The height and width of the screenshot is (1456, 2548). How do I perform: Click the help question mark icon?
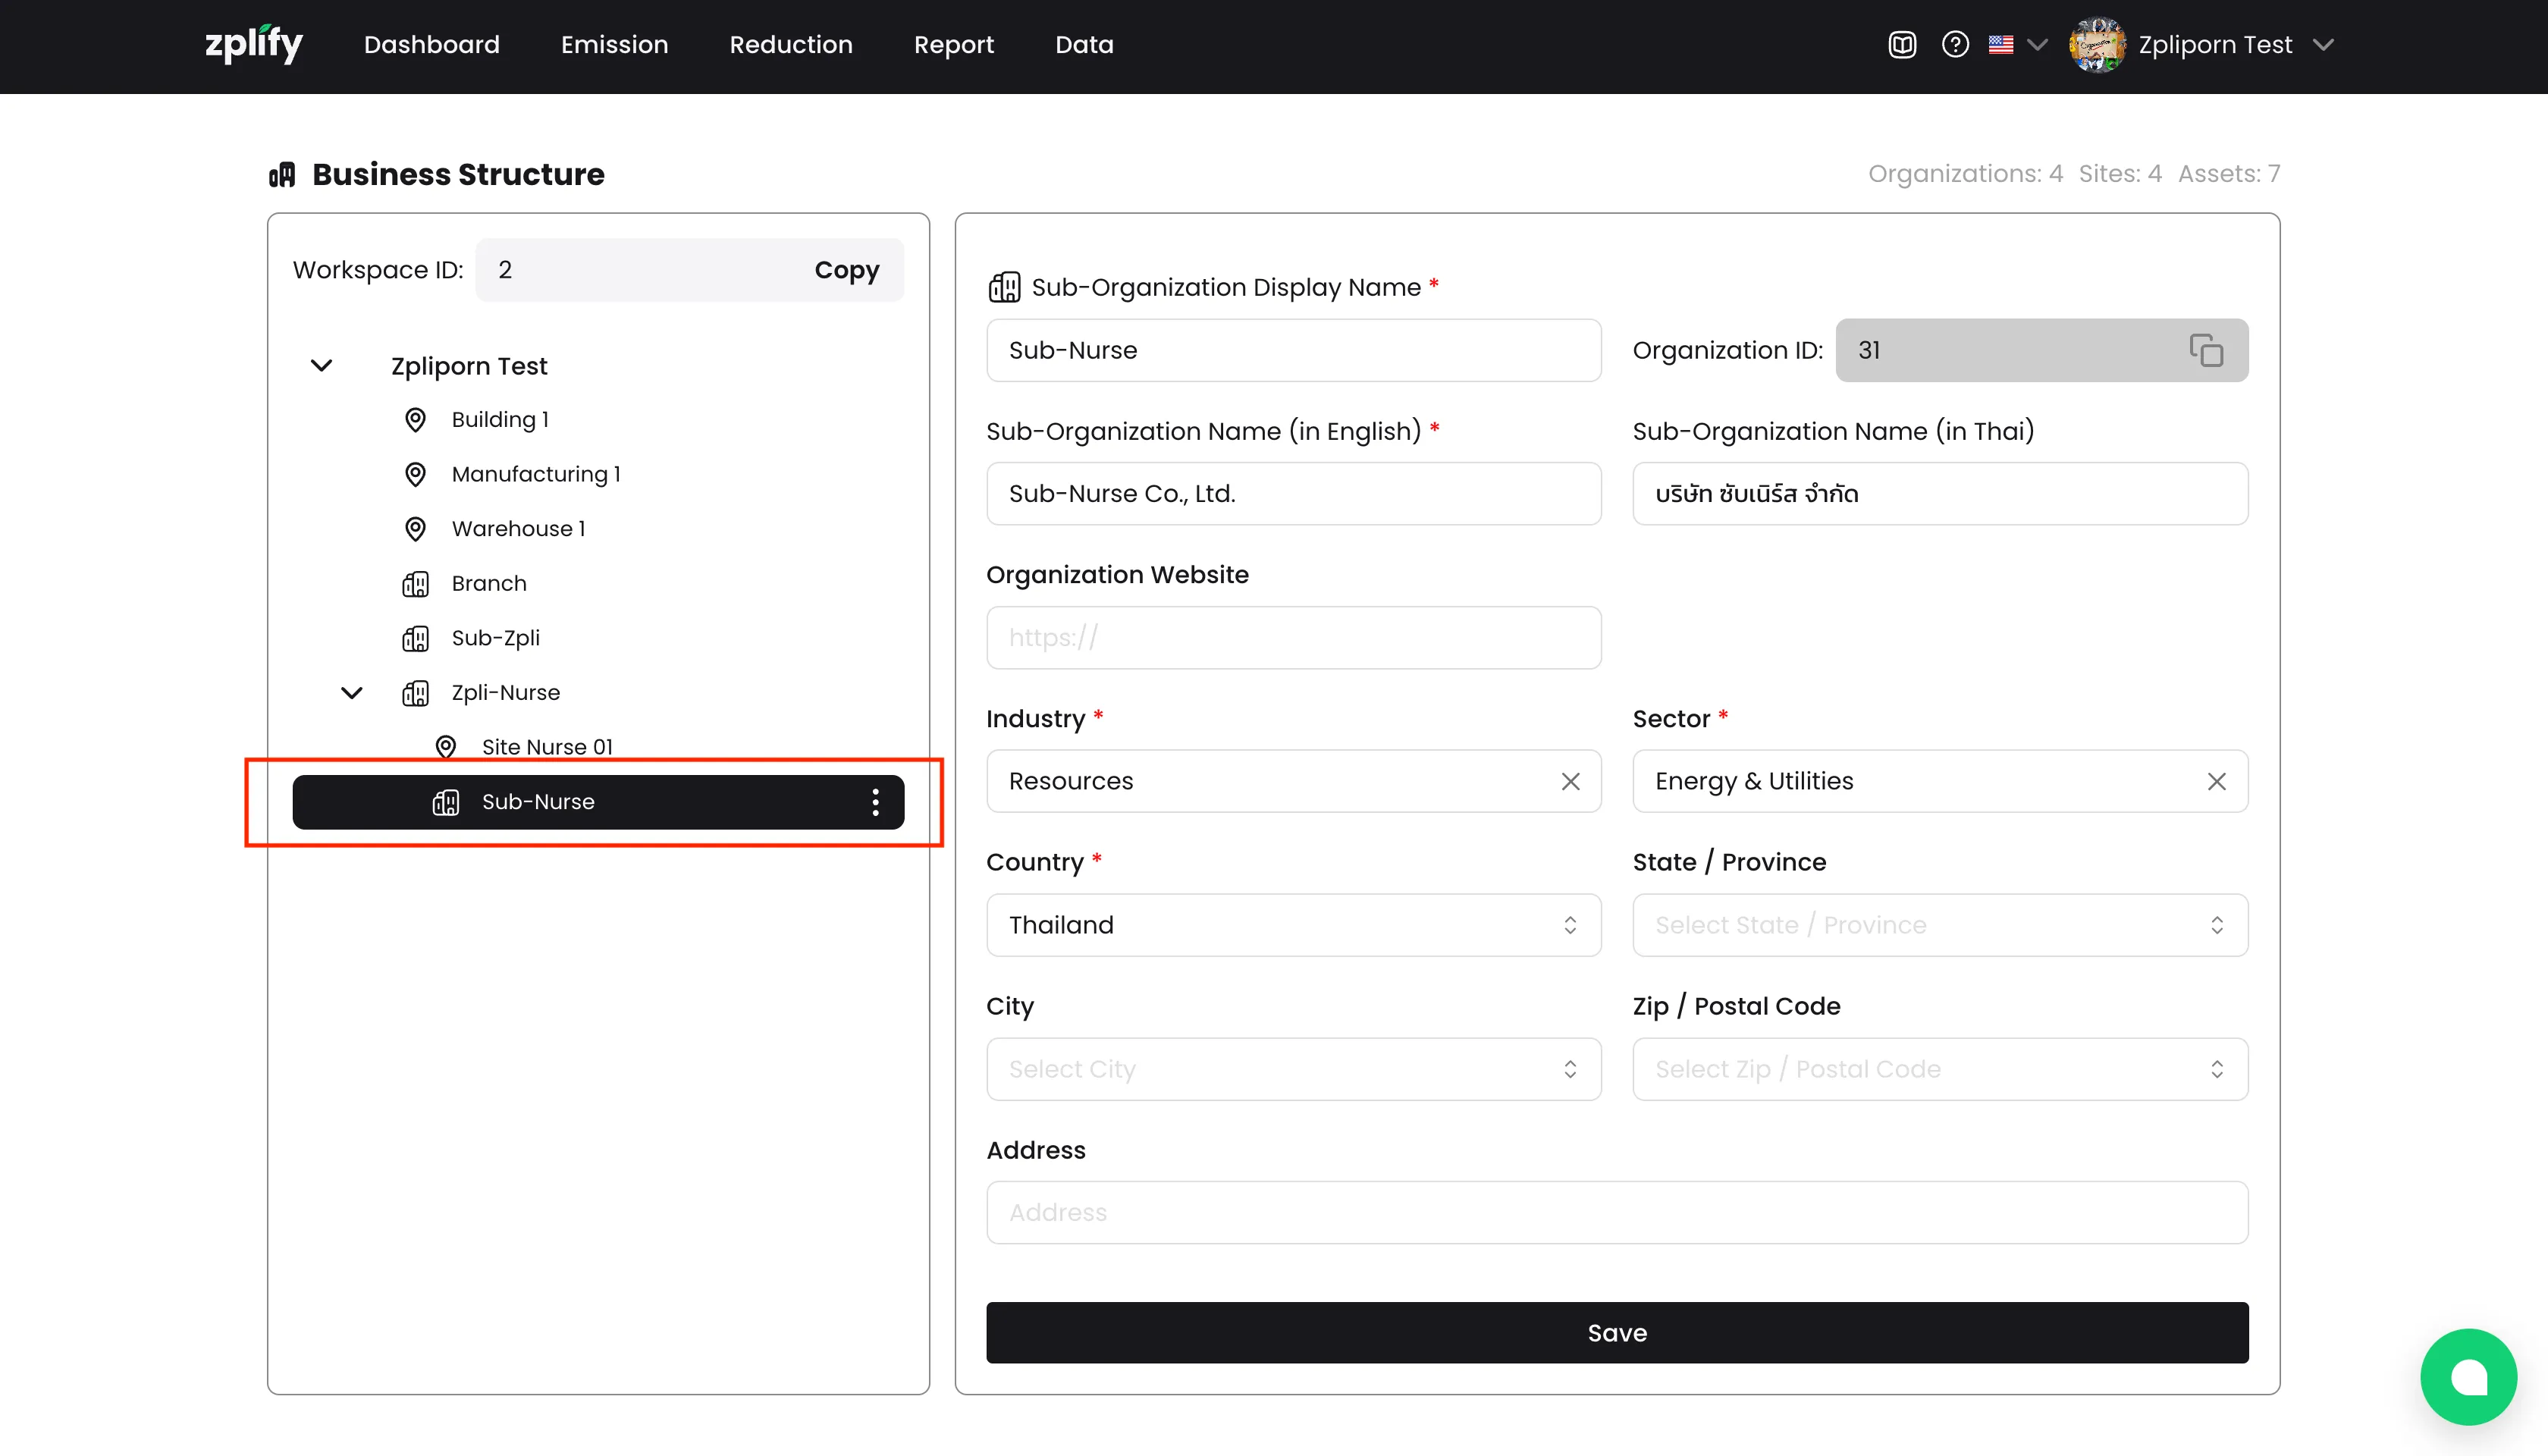[x=1955, y=45]
